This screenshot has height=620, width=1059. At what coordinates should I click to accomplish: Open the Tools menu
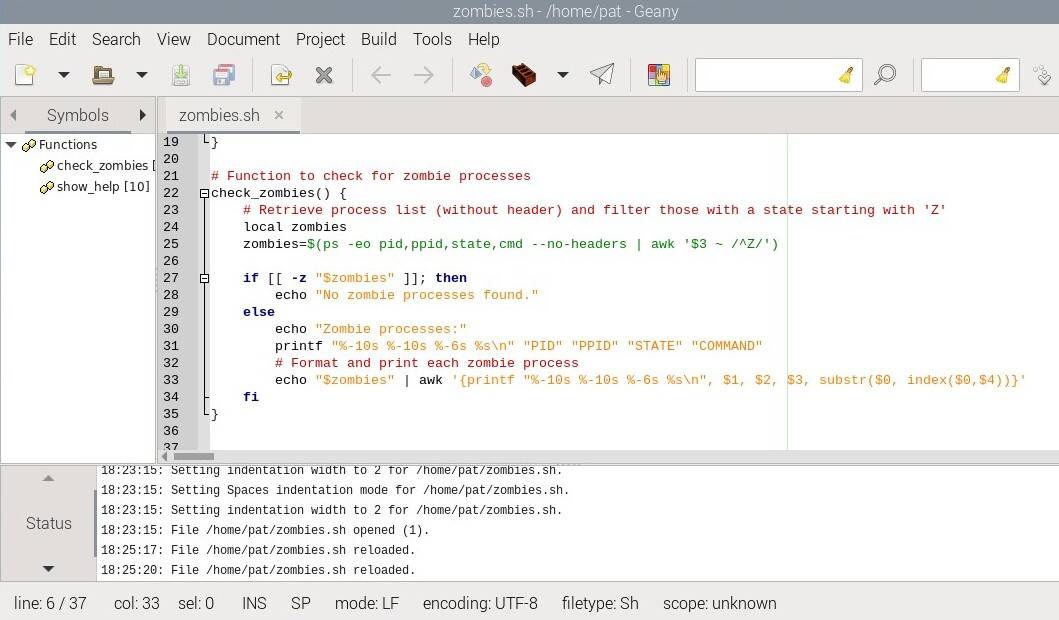[432, 39]
